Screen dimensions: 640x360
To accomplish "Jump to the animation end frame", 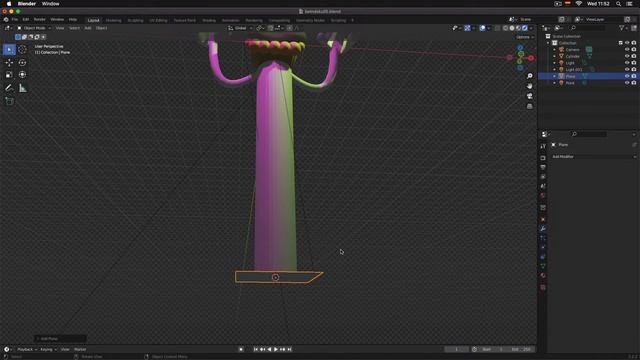I will [x=289, y=349].
